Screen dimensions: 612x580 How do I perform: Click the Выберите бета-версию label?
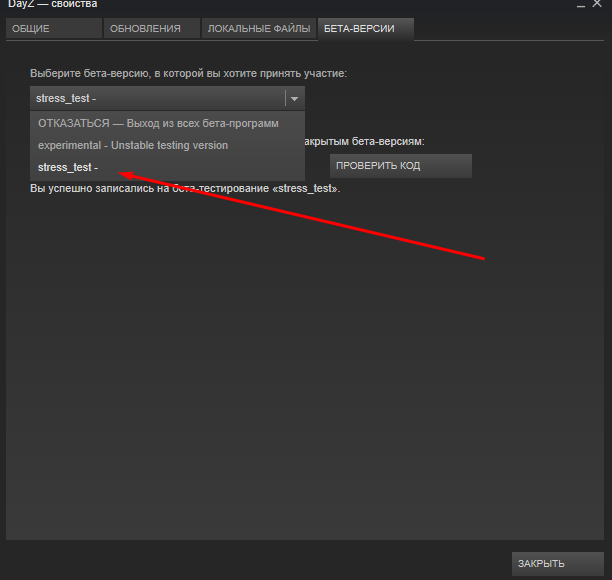(x=189, y=73)
